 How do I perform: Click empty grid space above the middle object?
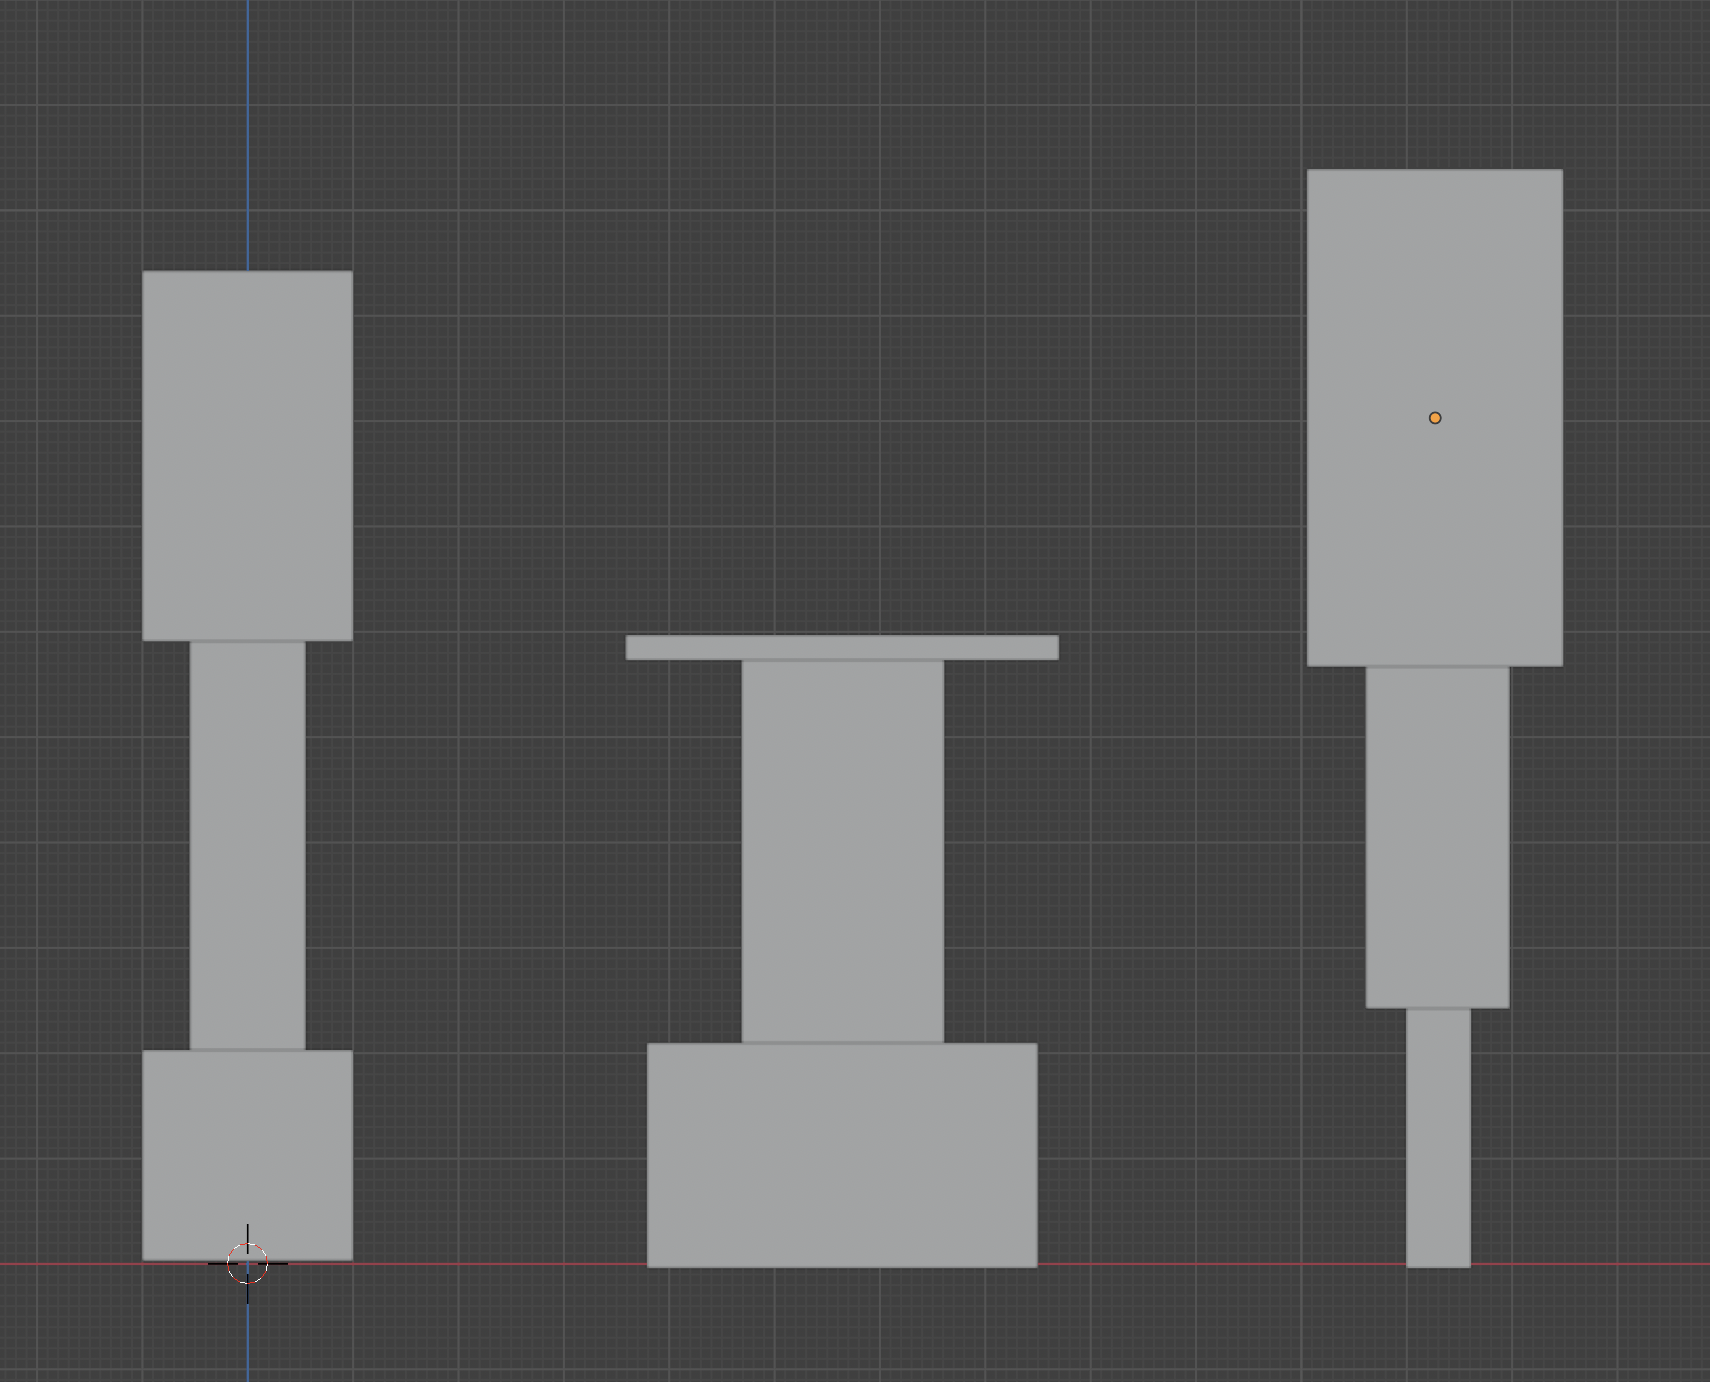pyautogui.click(x=842, y=350)
